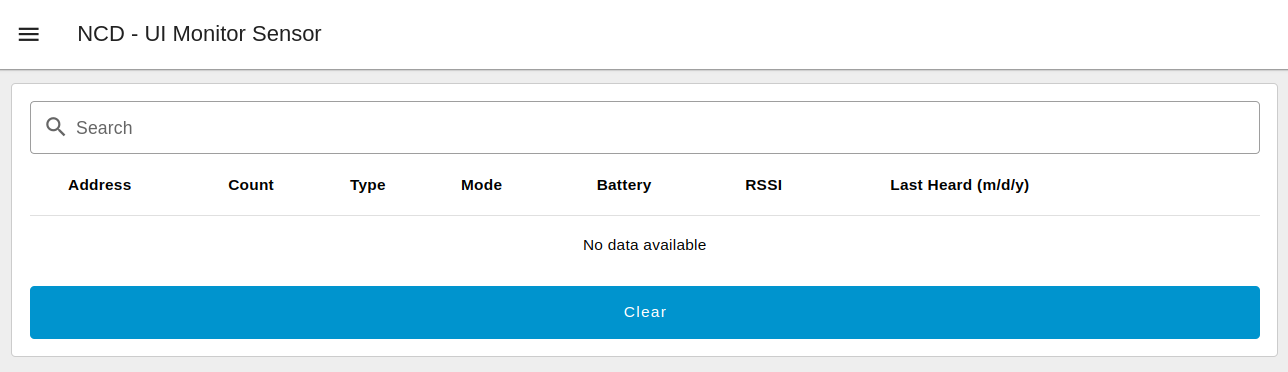This screenshot has height=372, width=1288.
Task: Click the Search placeholder text
Action: point(104,128)
